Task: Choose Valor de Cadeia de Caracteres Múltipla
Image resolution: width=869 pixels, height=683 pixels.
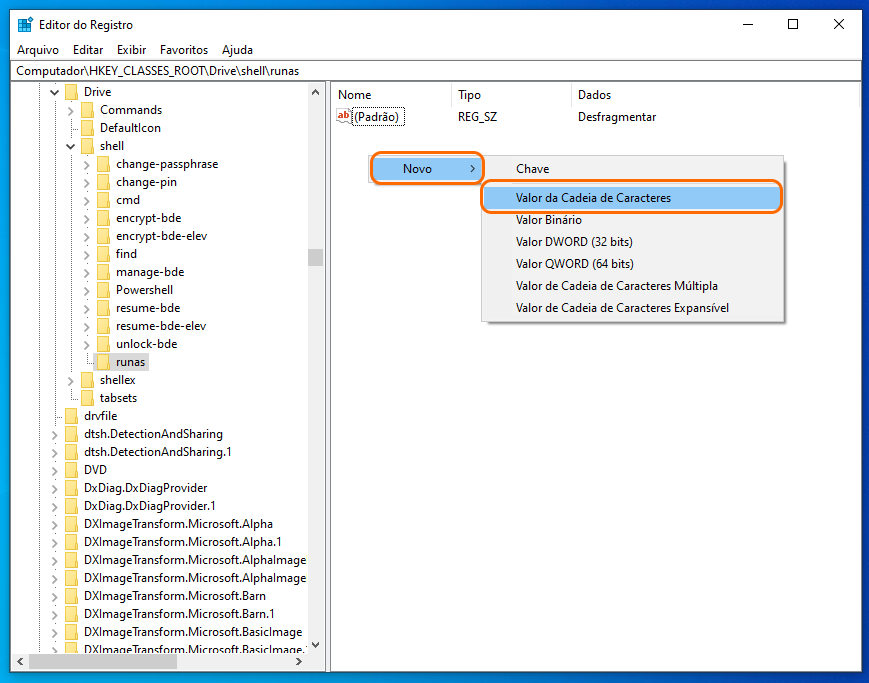Action: (x=632, y=286)
